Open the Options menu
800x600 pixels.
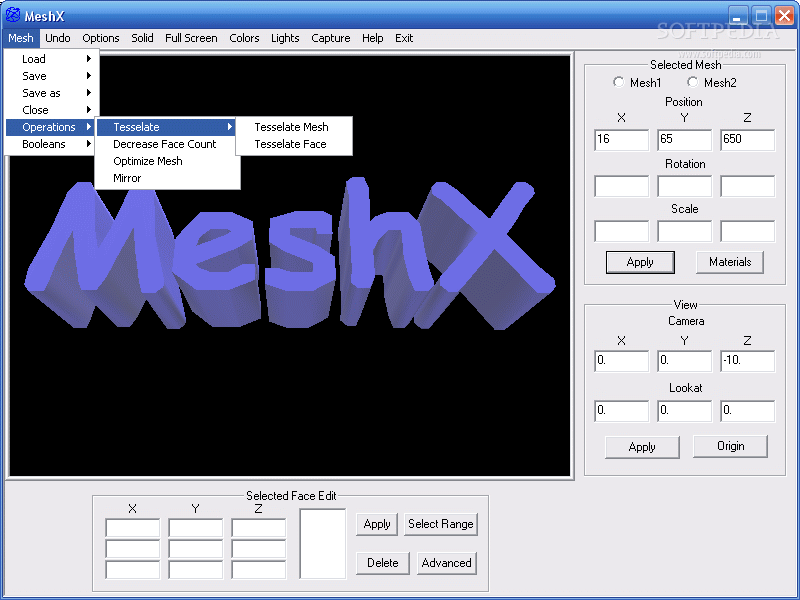[x=101, y=38]
